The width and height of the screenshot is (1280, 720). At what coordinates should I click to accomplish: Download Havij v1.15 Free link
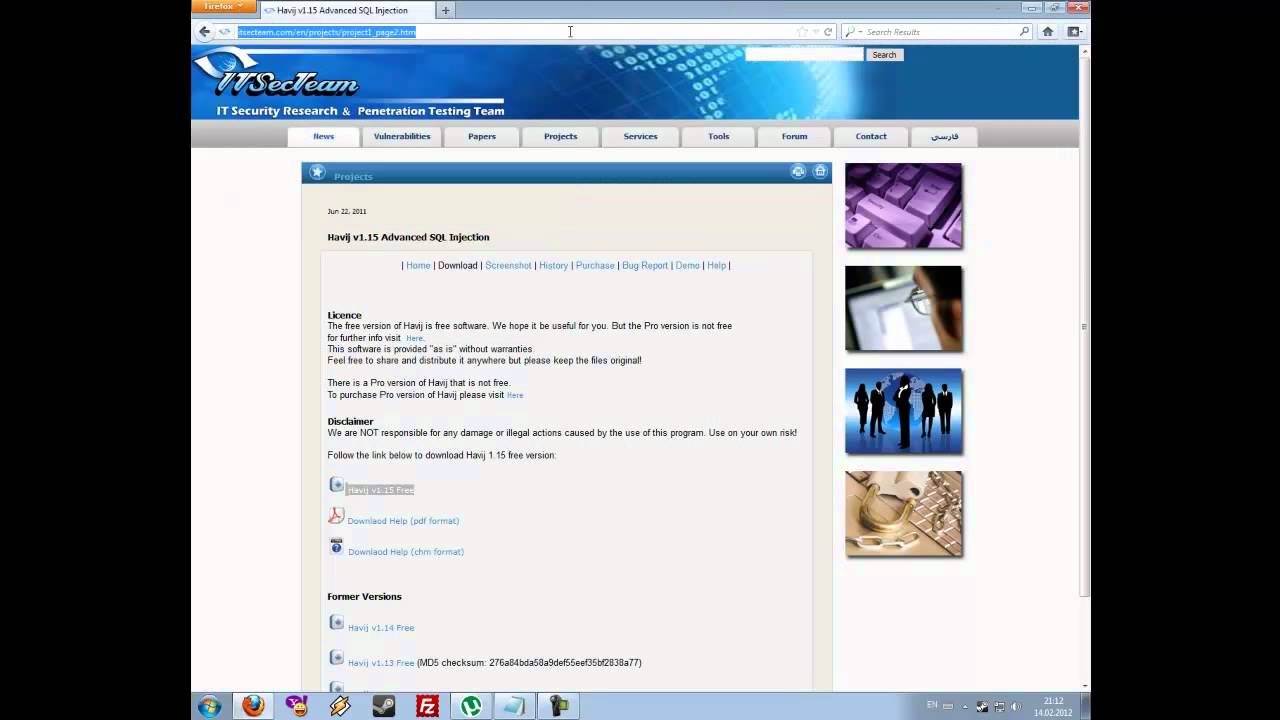380,490
